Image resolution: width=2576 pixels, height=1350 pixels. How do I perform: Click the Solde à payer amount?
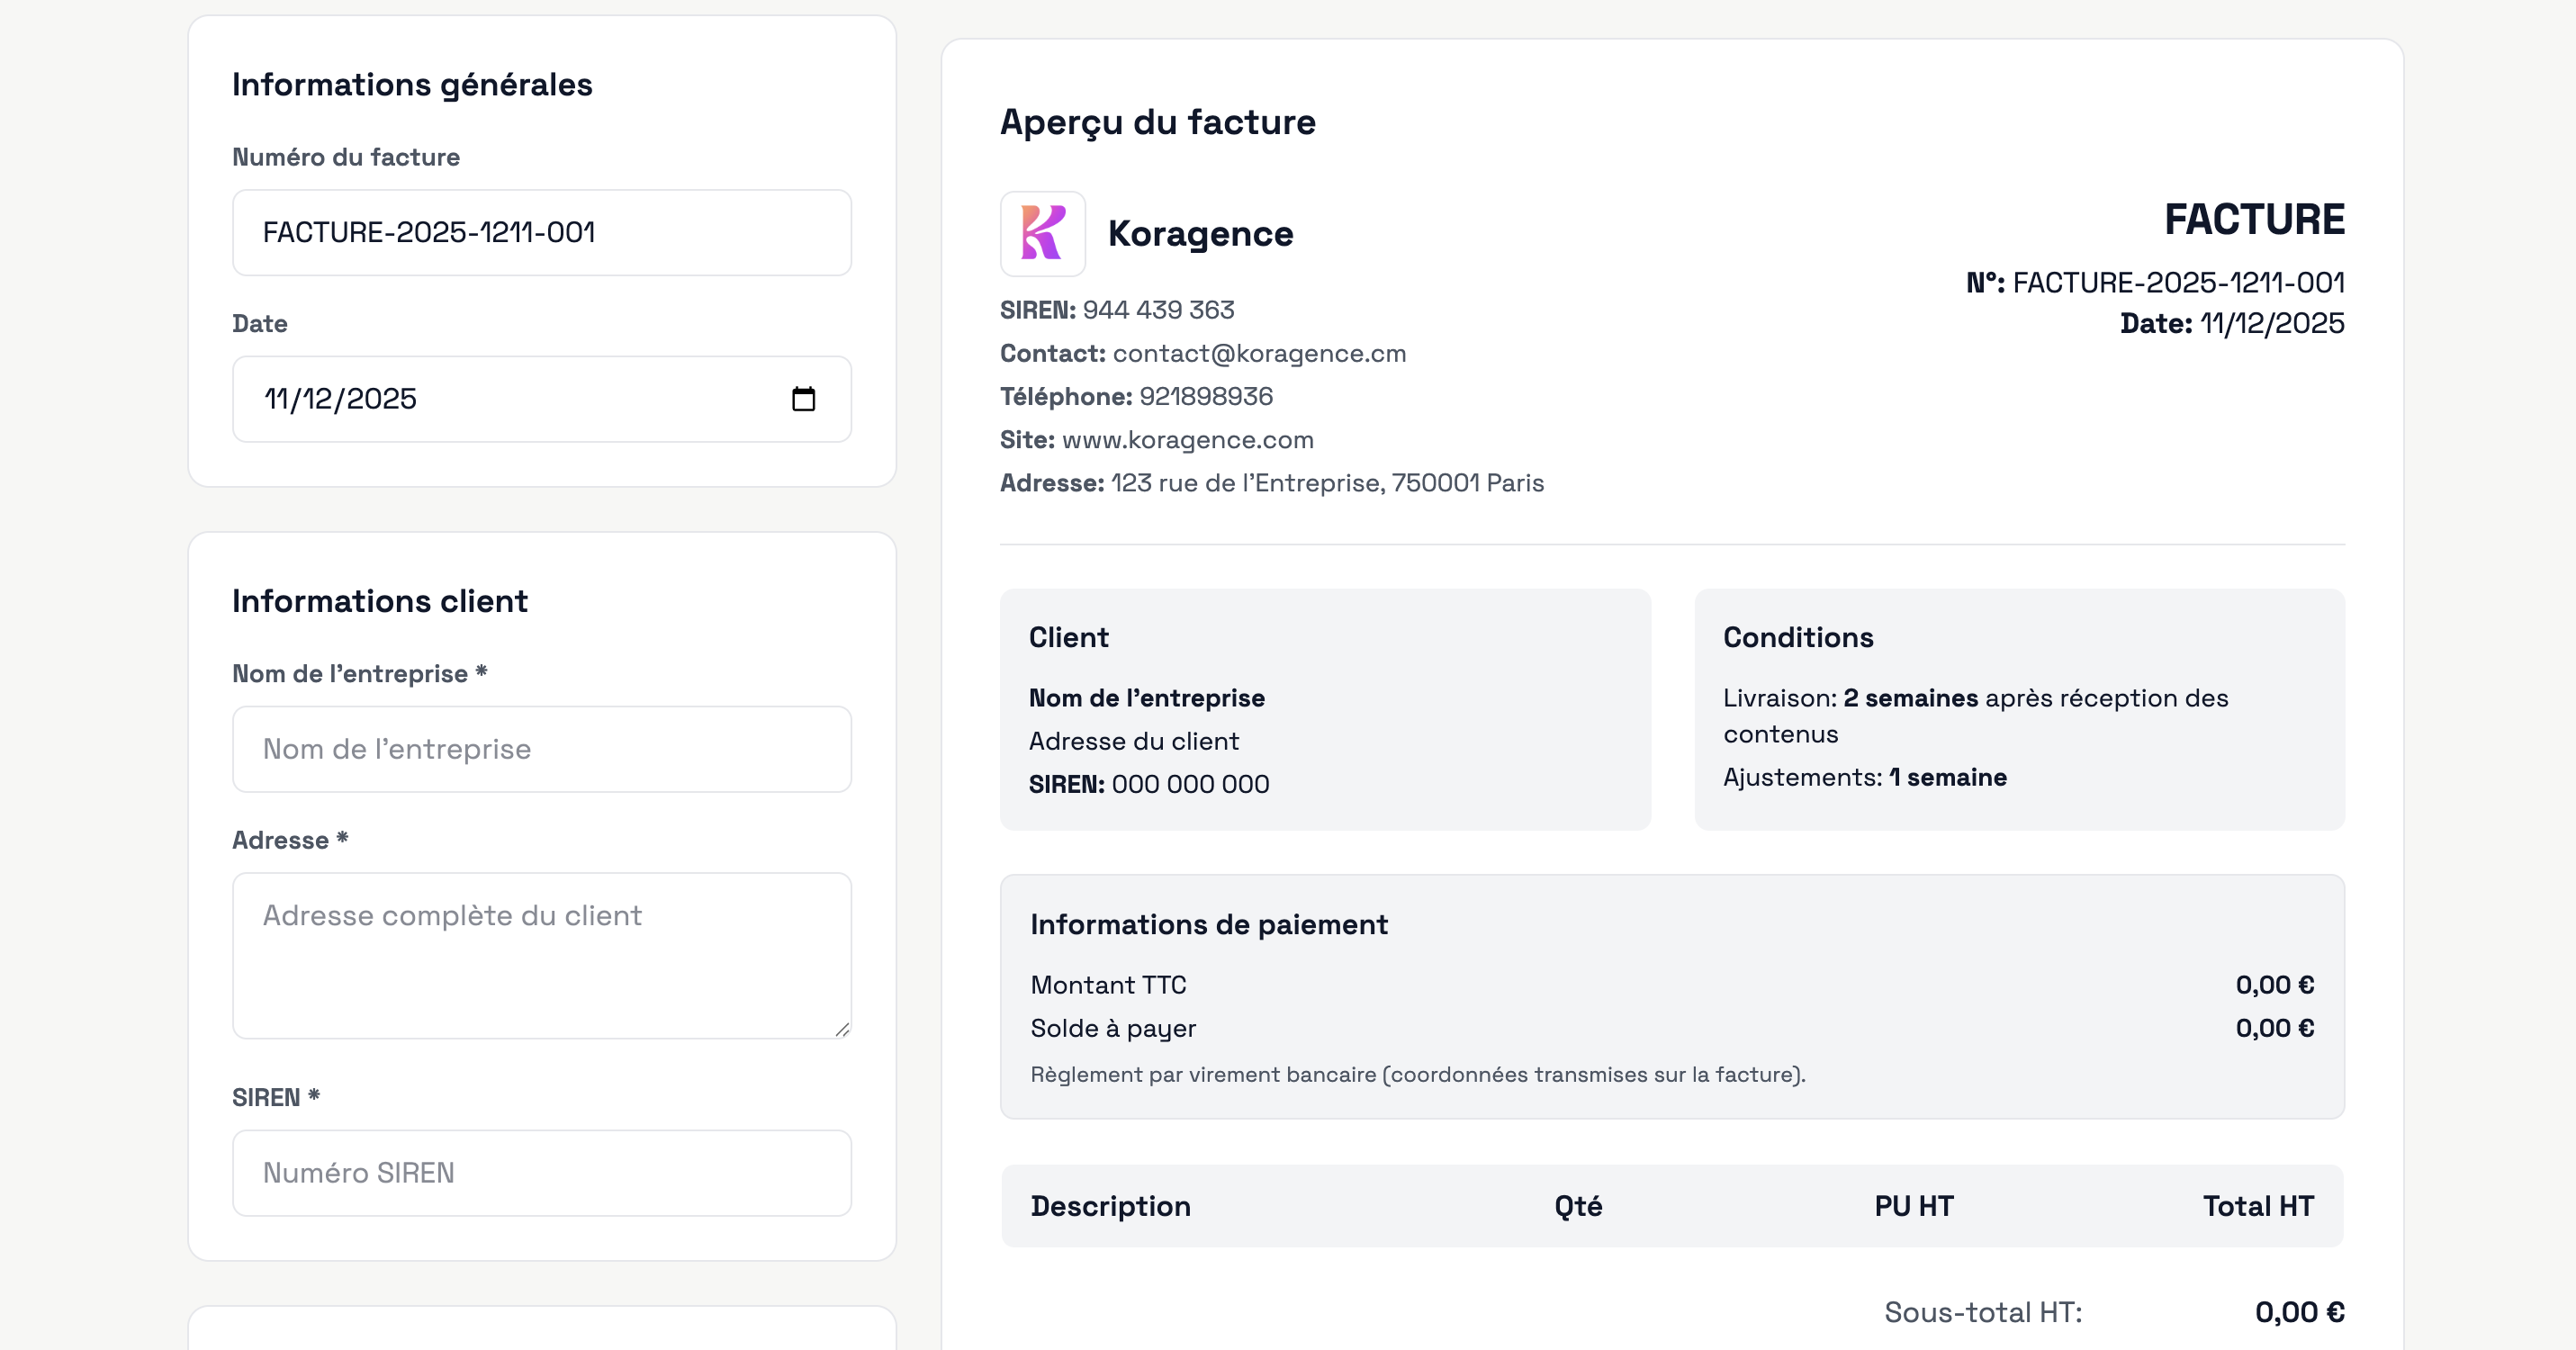pos(2274,1028)
